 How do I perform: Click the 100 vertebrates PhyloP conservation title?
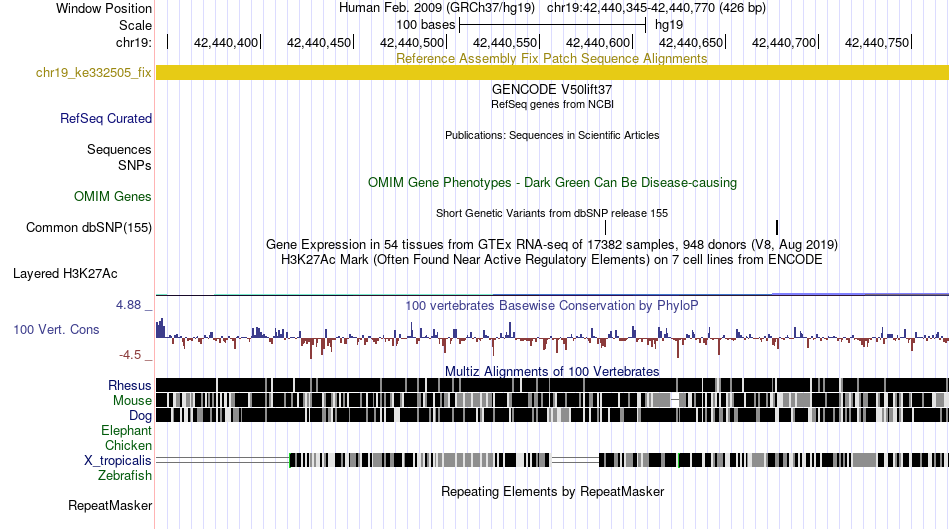pos(552,305)
